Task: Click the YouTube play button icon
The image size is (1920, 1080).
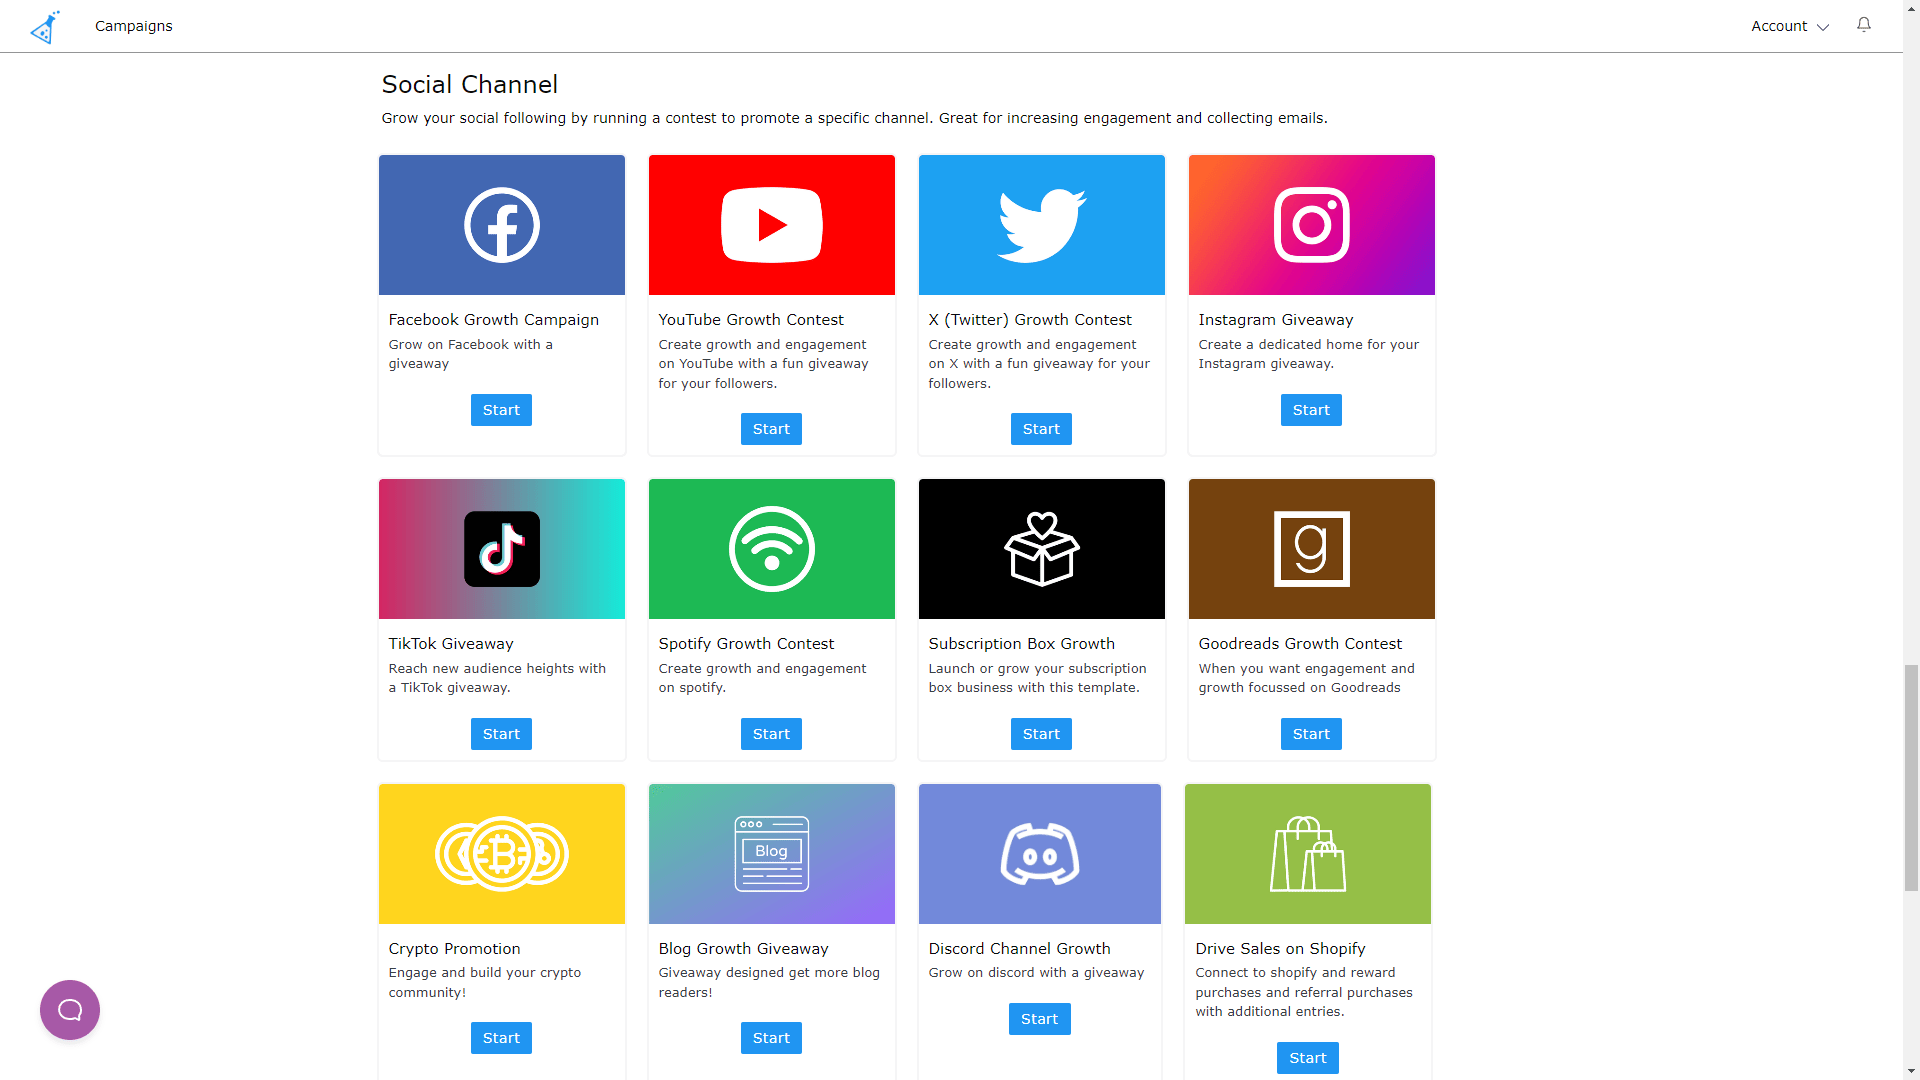Action: point(771,224)
